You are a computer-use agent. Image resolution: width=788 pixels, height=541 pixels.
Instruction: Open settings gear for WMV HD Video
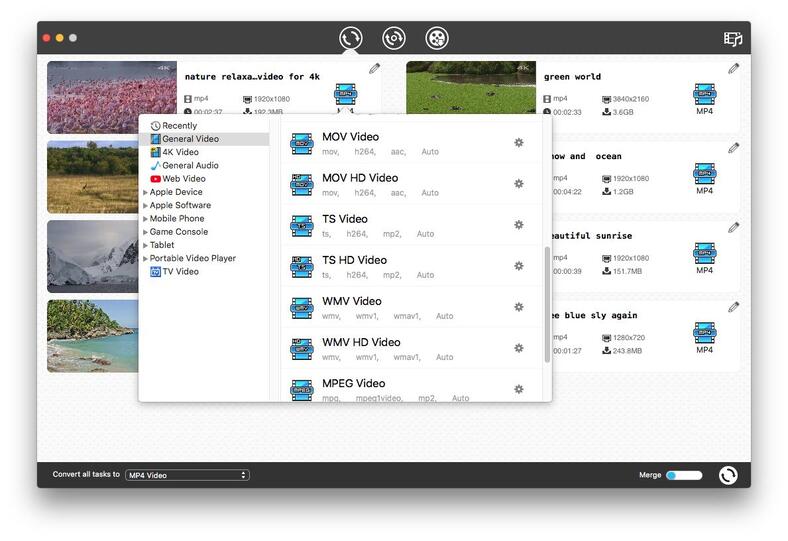click(519, 348)
